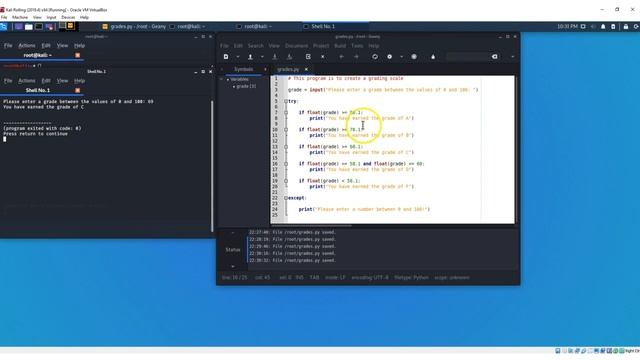
Task: Toggle fold marker on the try line
Action: (286, 101)
